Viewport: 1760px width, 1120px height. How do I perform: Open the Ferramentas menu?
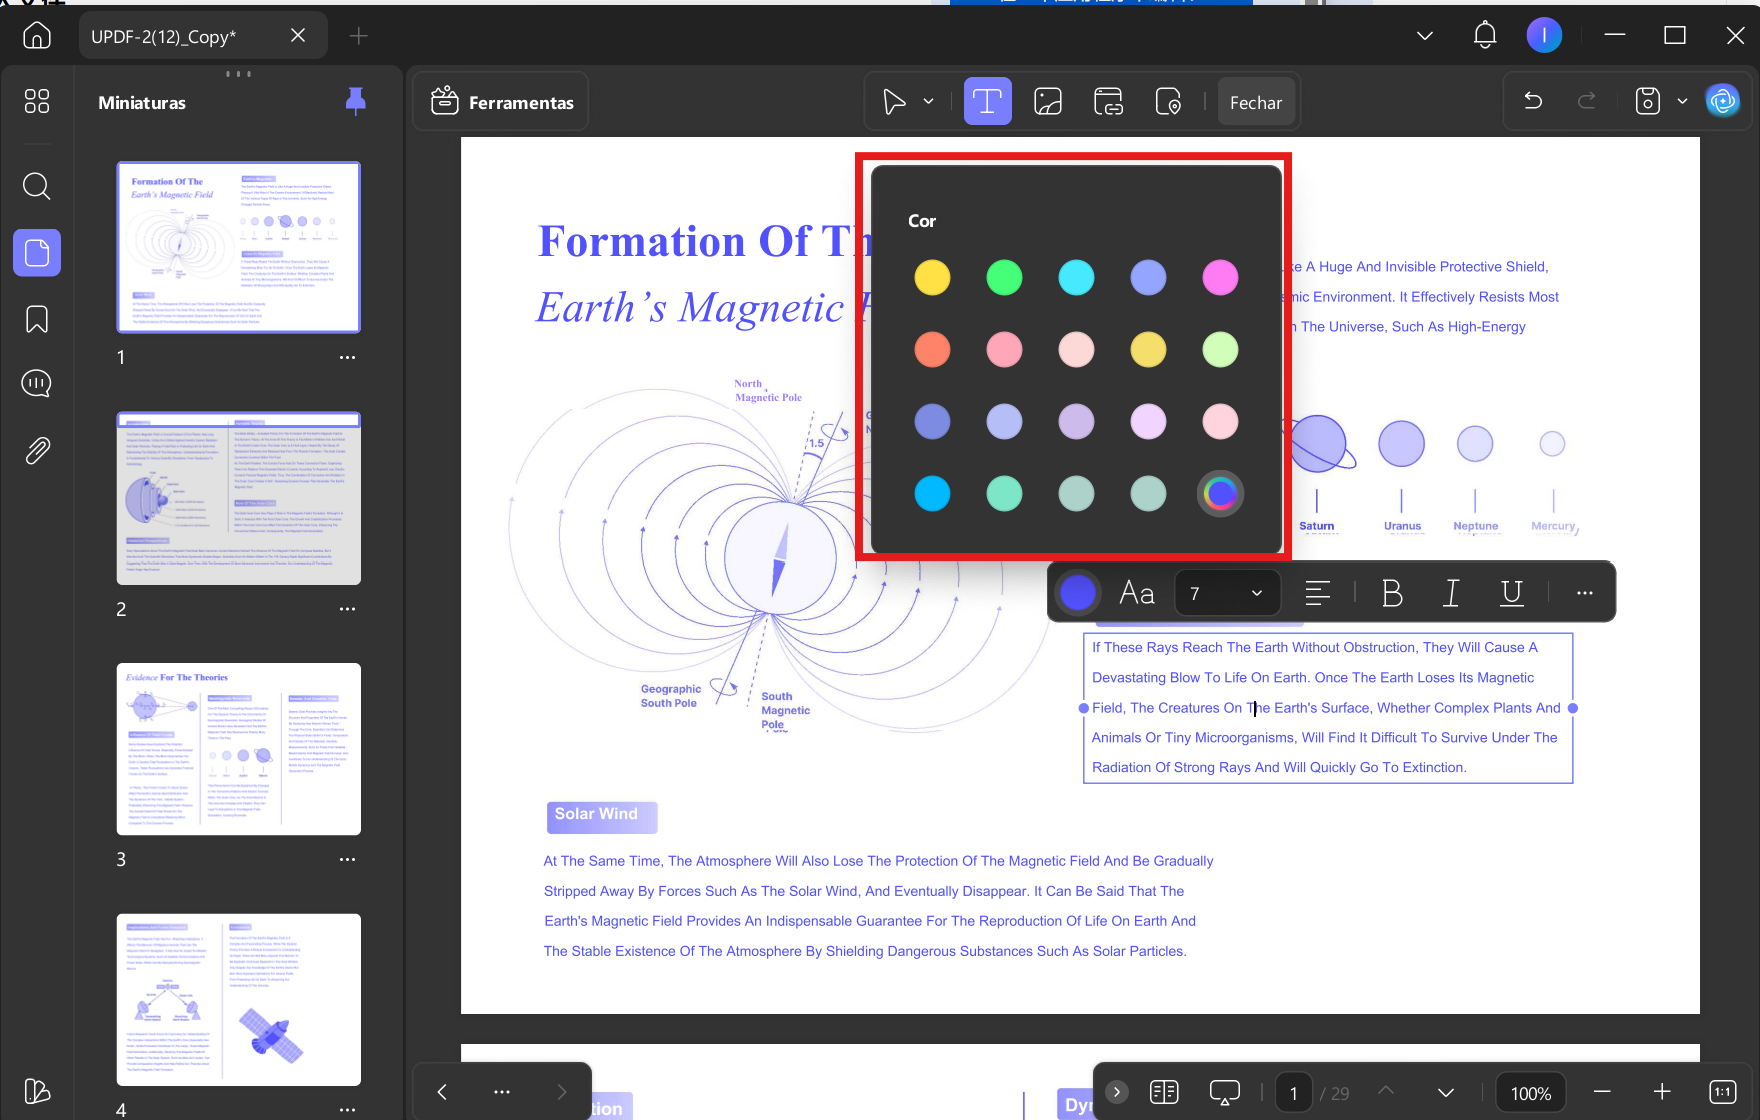click(502, 102)
